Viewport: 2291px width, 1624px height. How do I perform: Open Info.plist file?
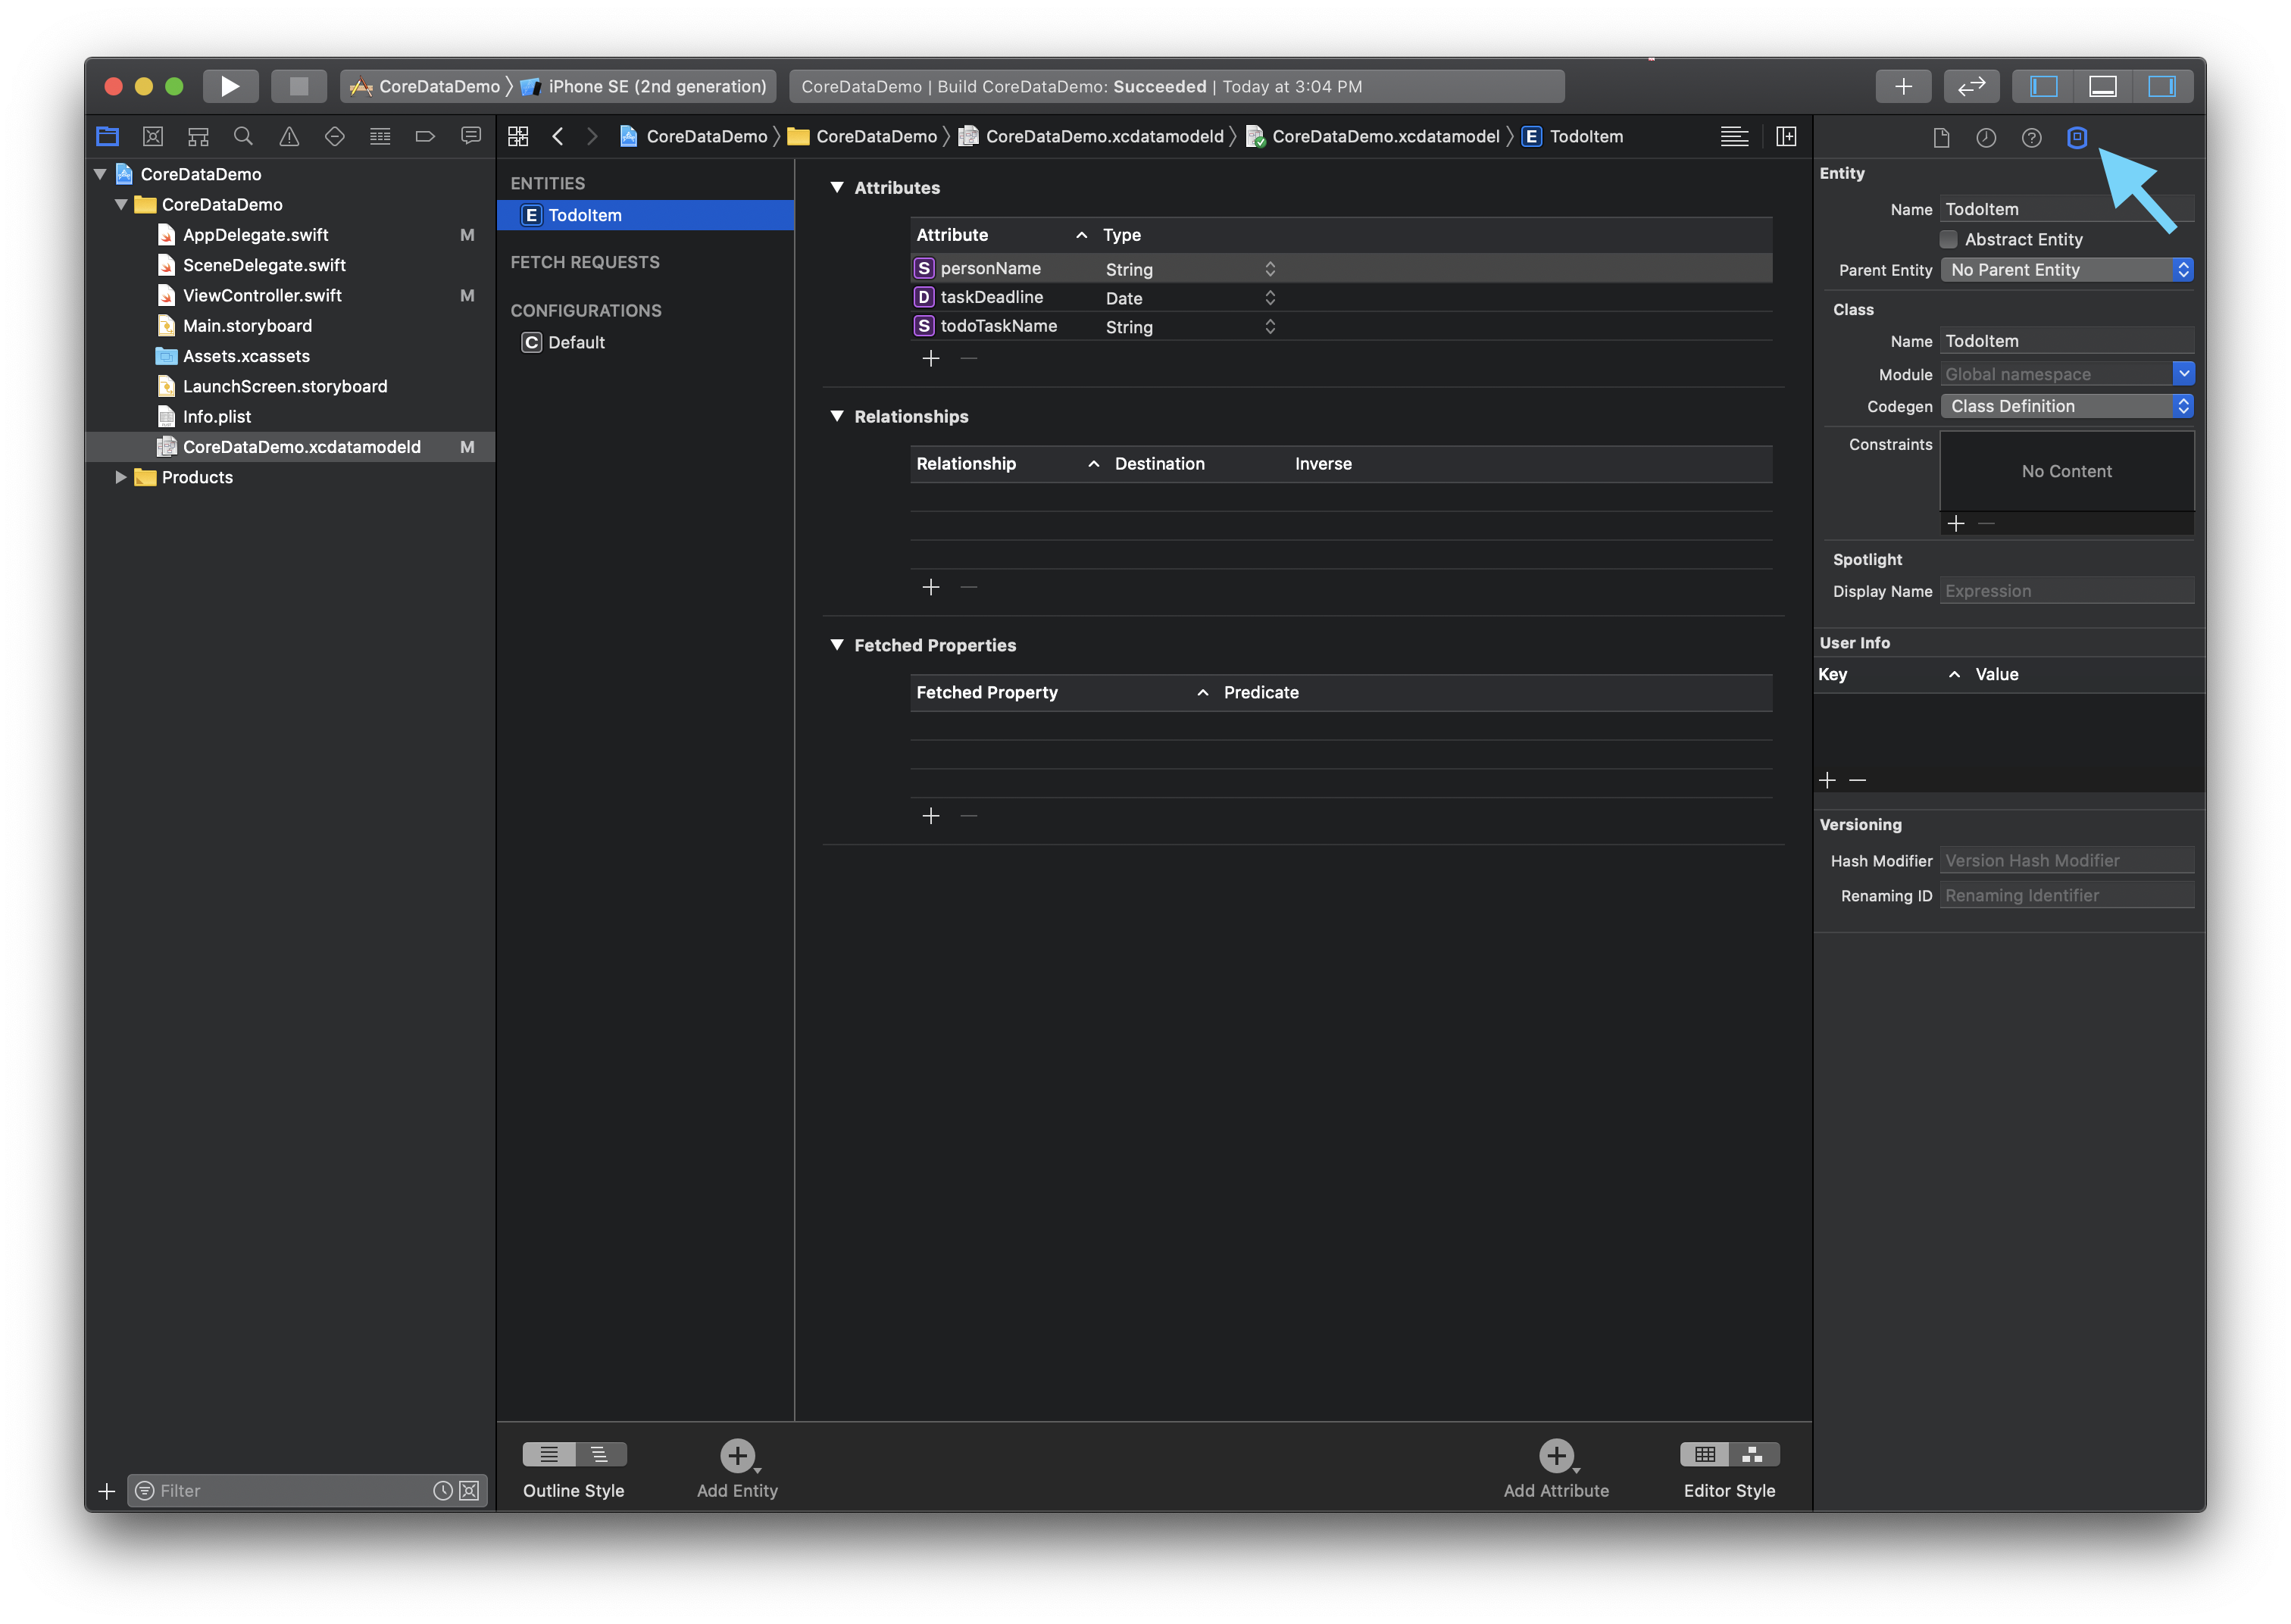[x=216, y=416]
